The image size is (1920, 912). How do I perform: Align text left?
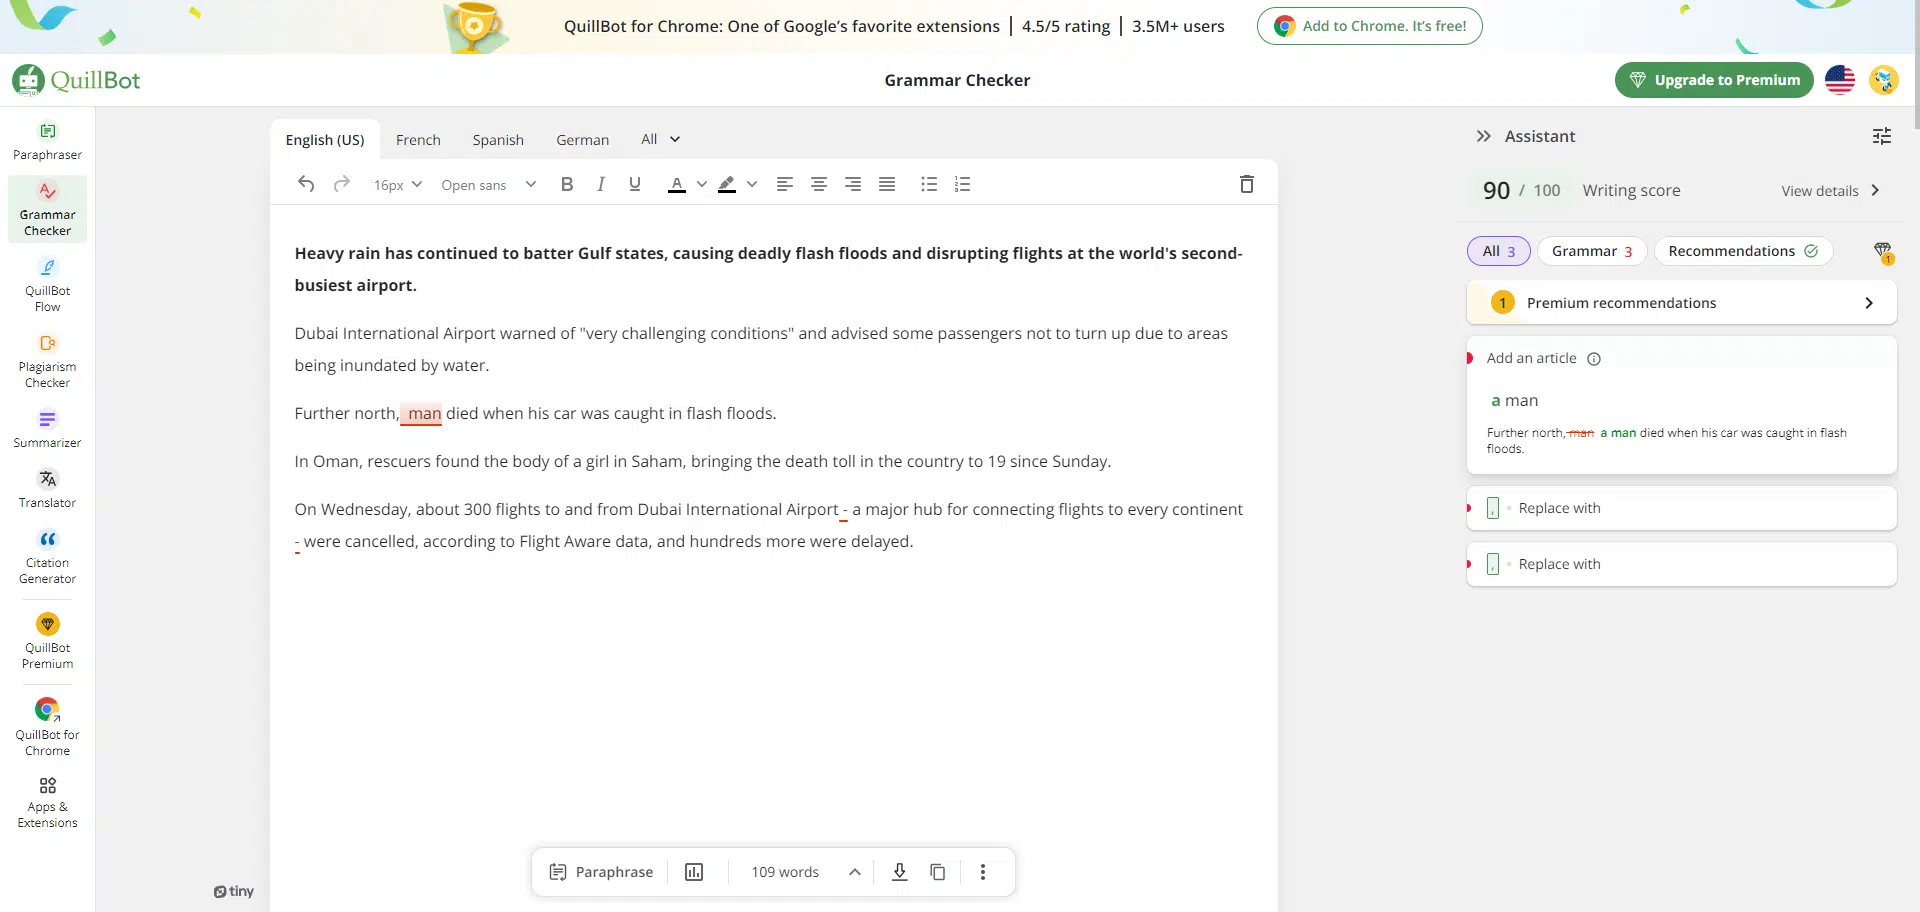[785, 184]
